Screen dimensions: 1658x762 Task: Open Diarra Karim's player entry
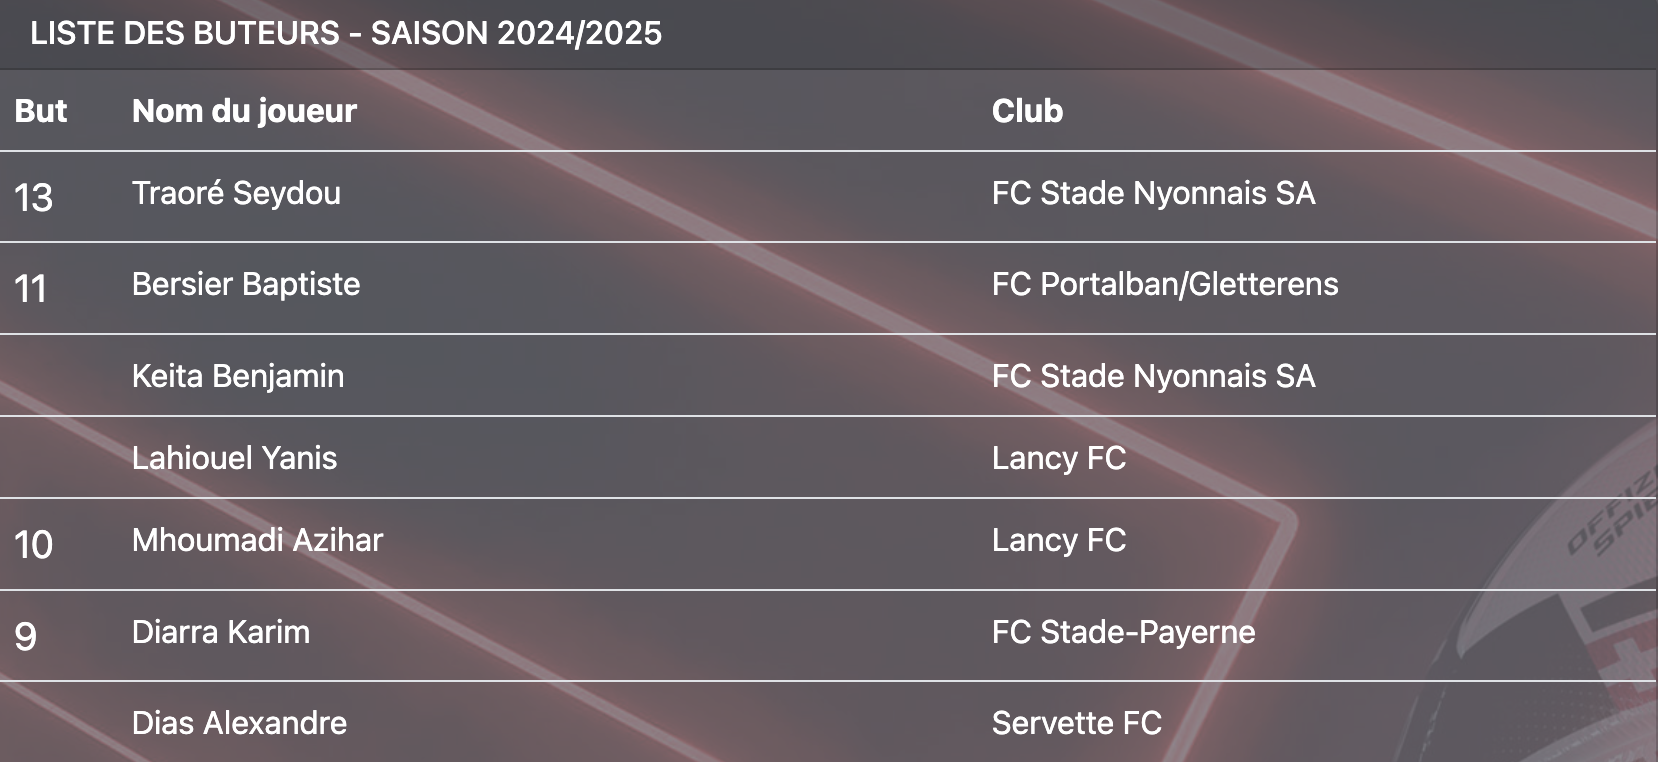221,632
